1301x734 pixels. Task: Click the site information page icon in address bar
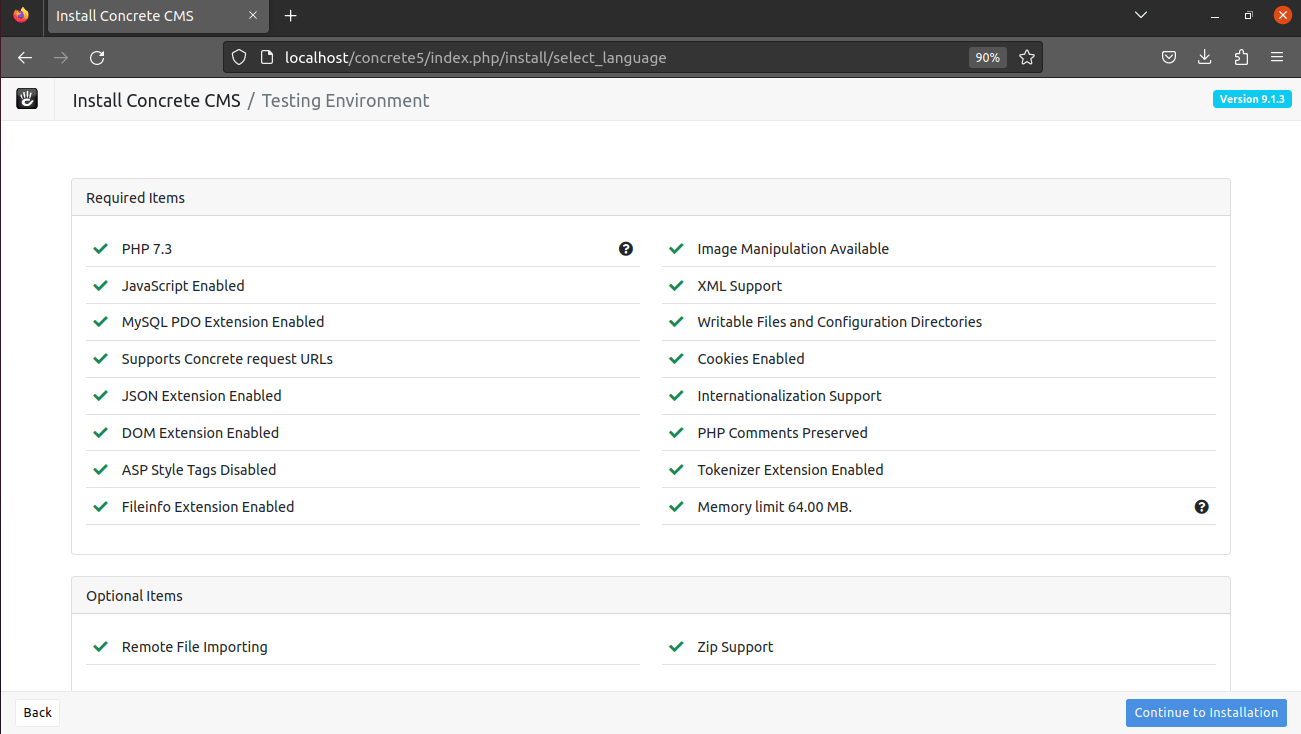(x=266, y=58)
